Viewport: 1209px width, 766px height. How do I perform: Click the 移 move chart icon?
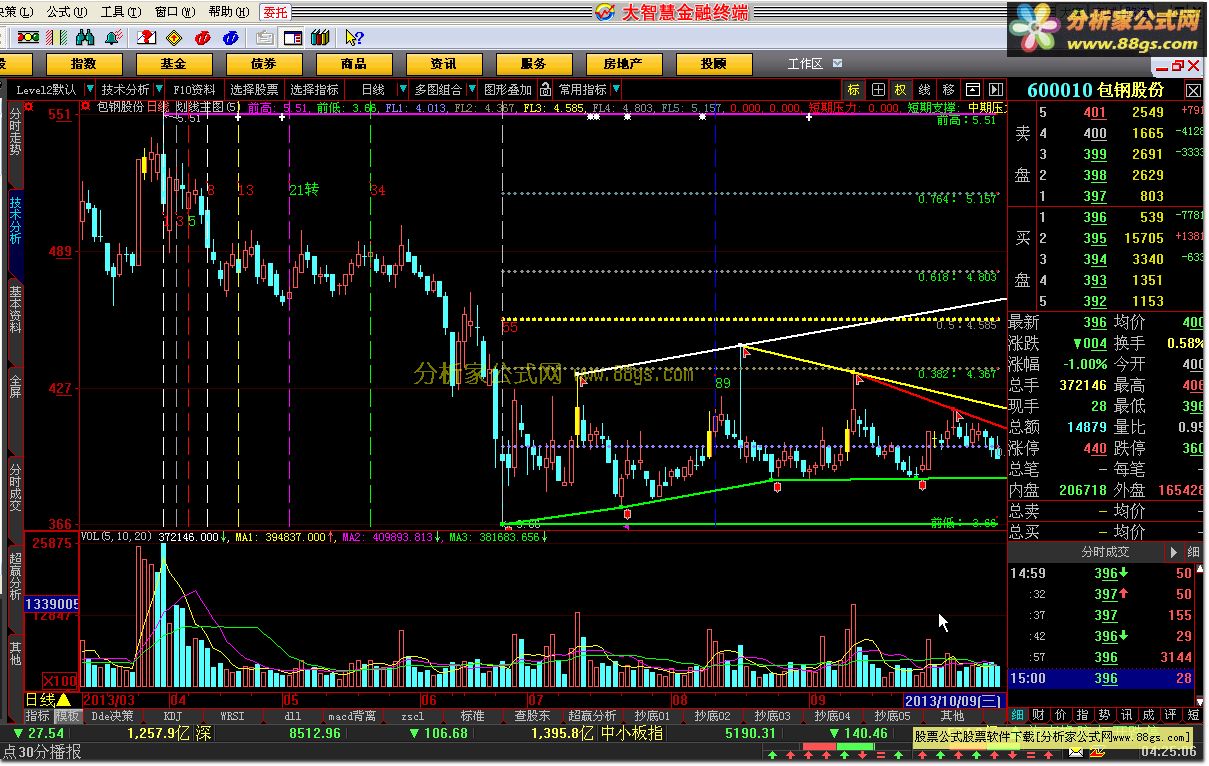948,90
